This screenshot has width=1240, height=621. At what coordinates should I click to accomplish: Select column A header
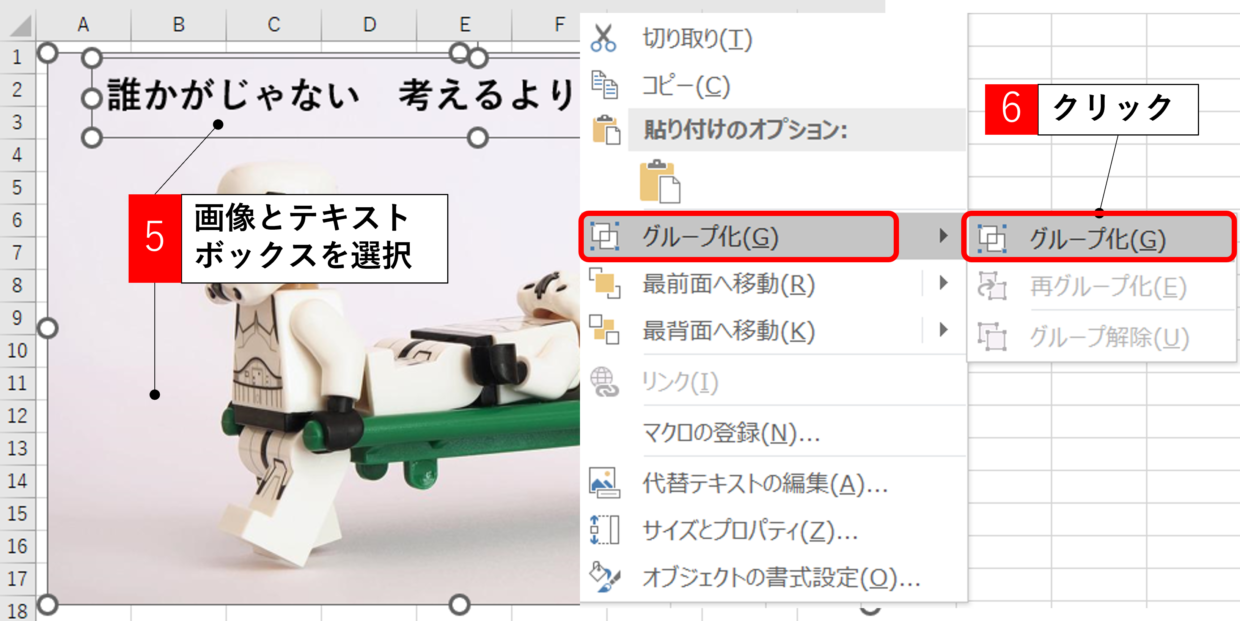tap(82, 24)
